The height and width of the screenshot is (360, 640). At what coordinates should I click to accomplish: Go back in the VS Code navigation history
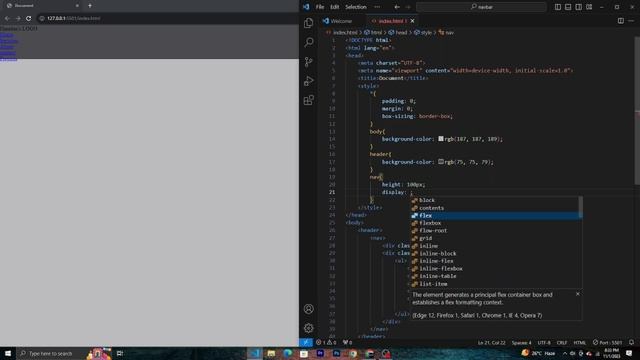(397, 7)
